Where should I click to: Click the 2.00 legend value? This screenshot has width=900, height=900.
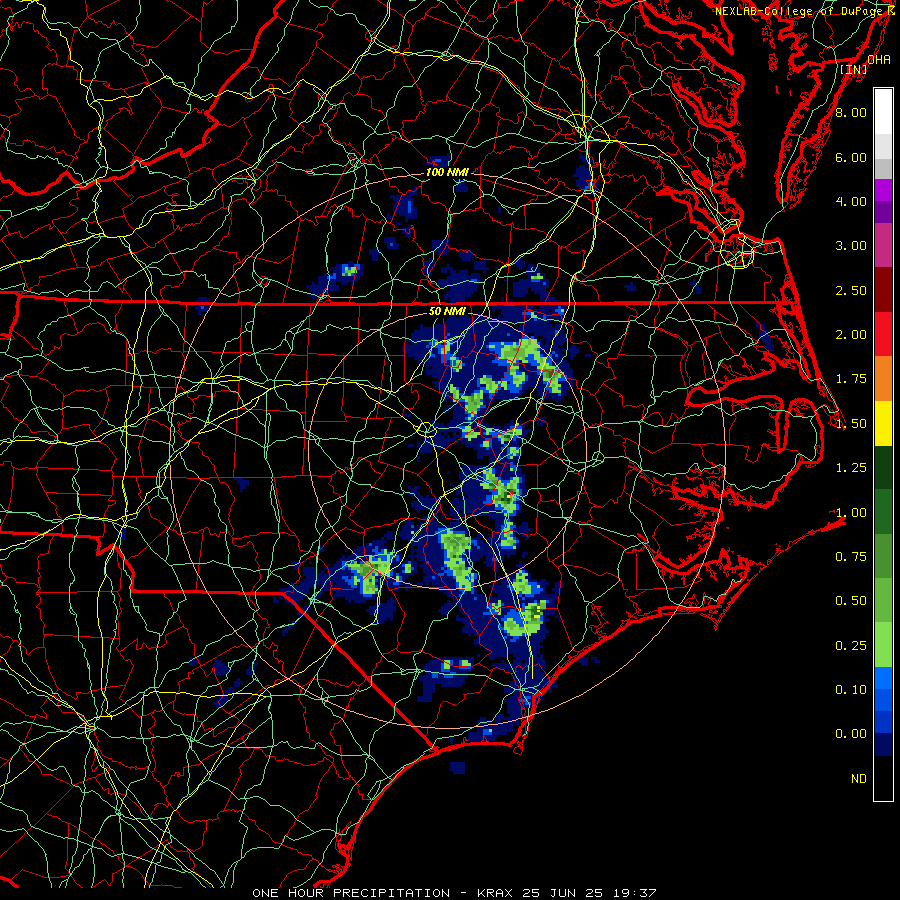[851, 335]
